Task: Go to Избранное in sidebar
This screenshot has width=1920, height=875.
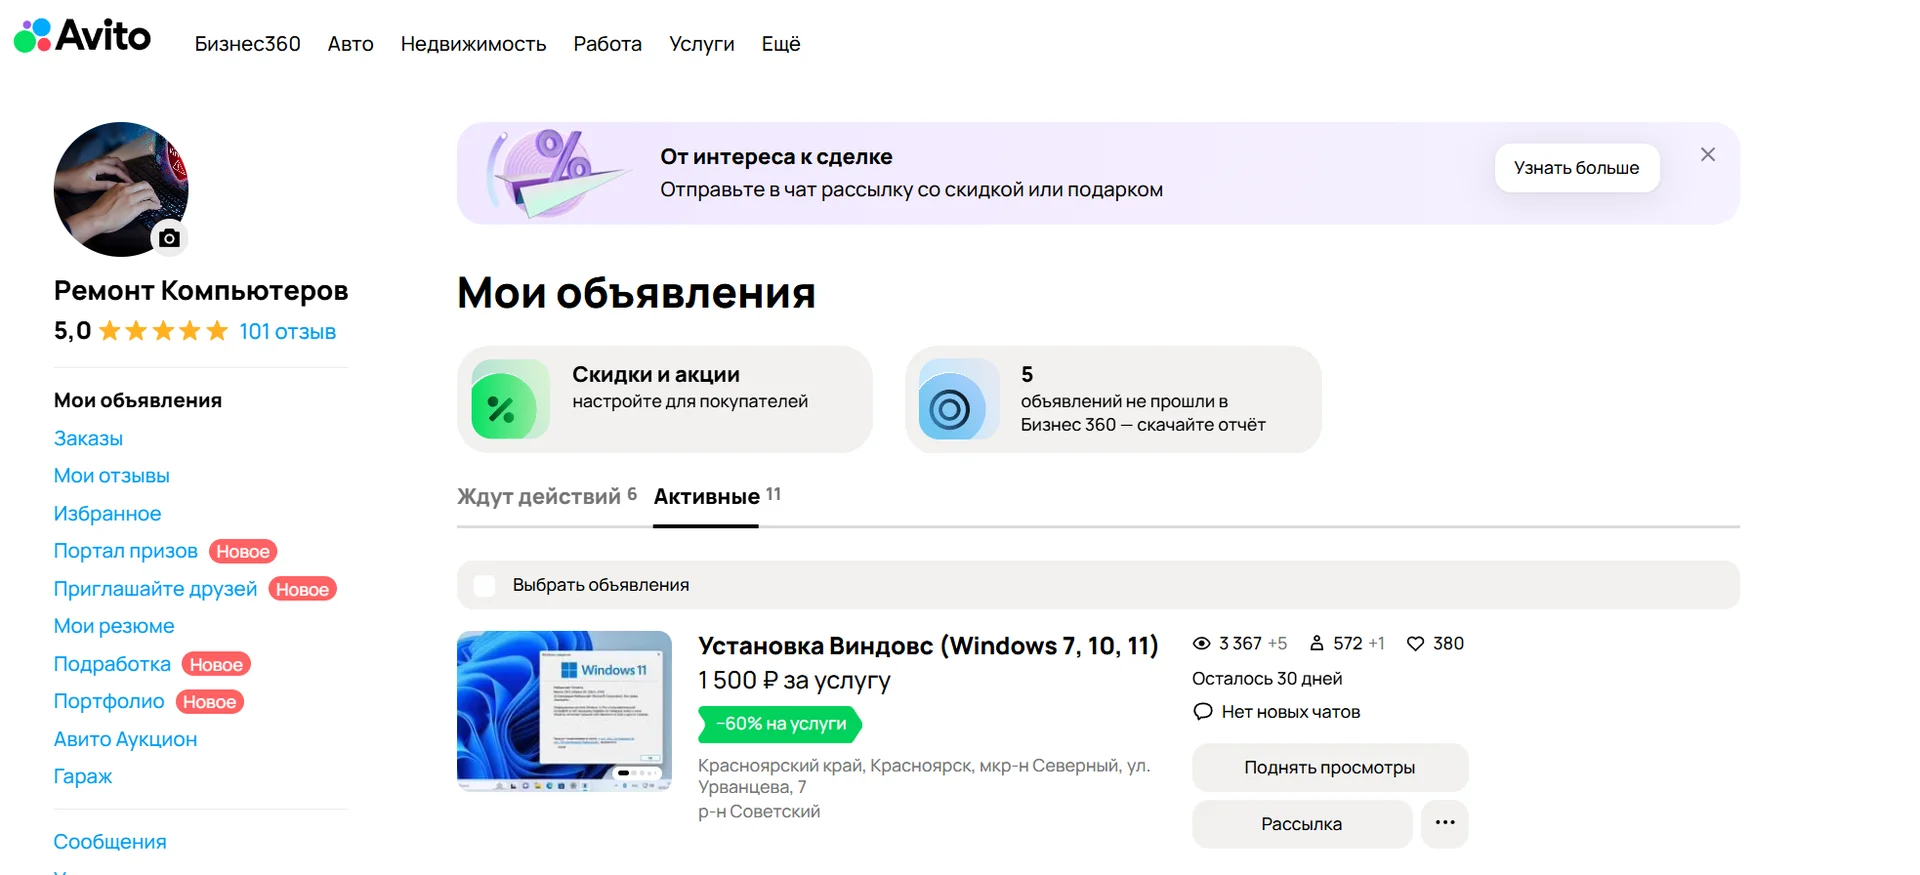Action: (x=107, y=513)
